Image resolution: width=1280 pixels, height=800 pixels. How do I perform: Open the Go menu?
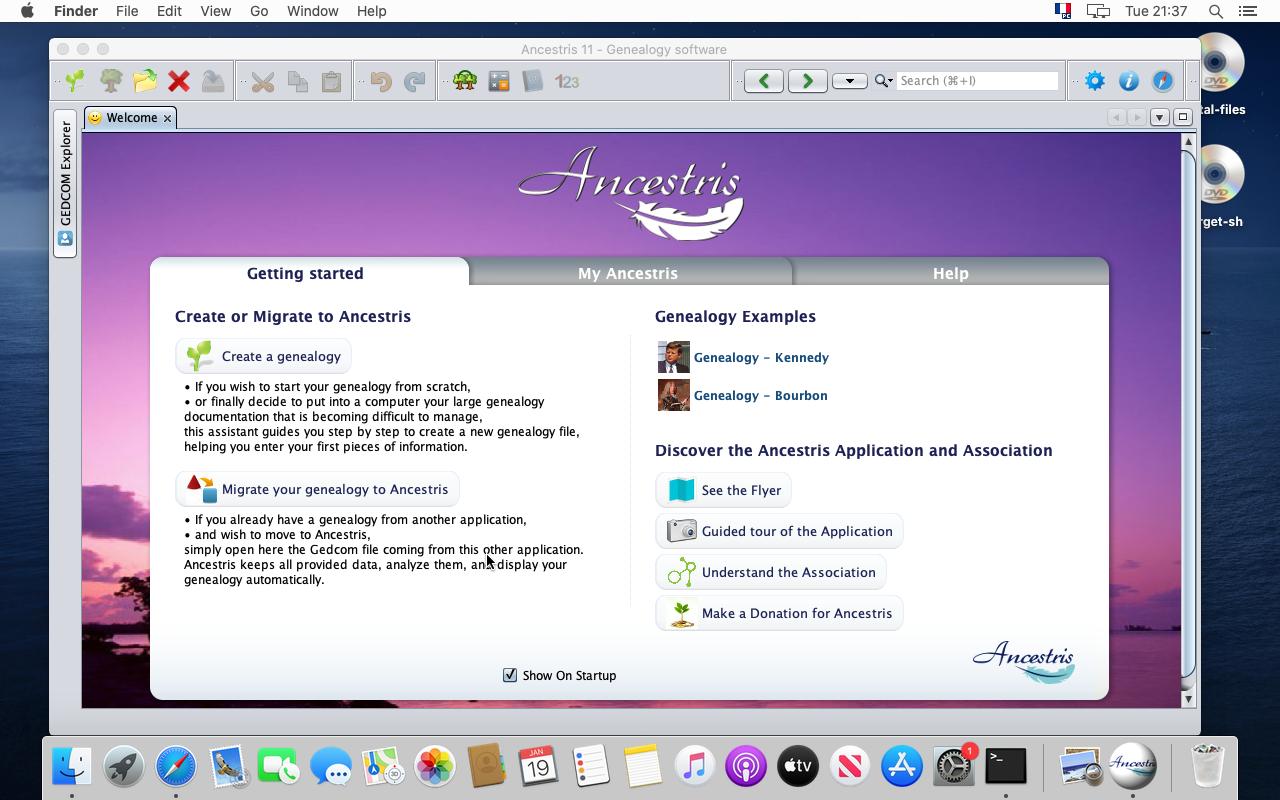259,11
